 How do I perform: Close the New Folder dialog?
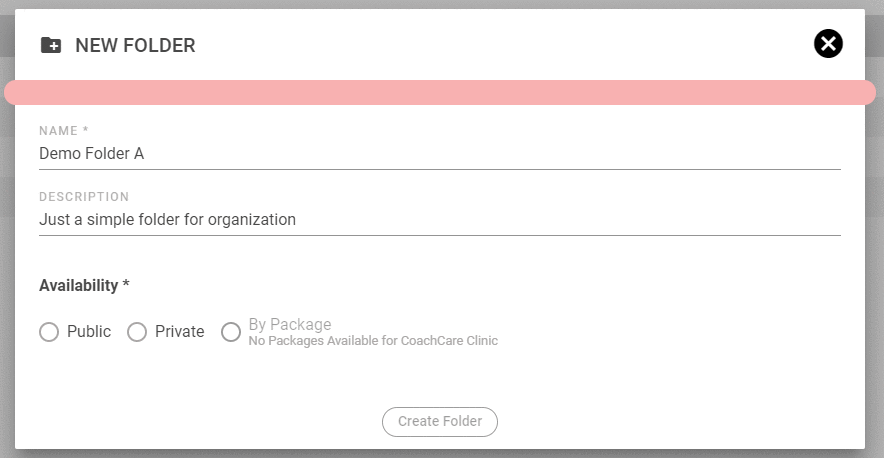pos(828,44)
